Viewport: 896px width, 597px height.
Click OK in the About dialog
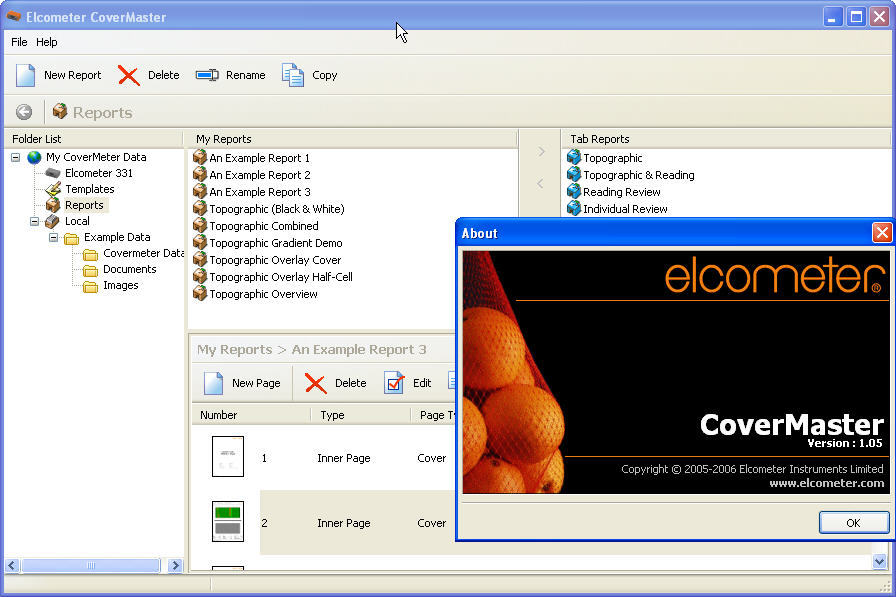click(x=854, y=523)
